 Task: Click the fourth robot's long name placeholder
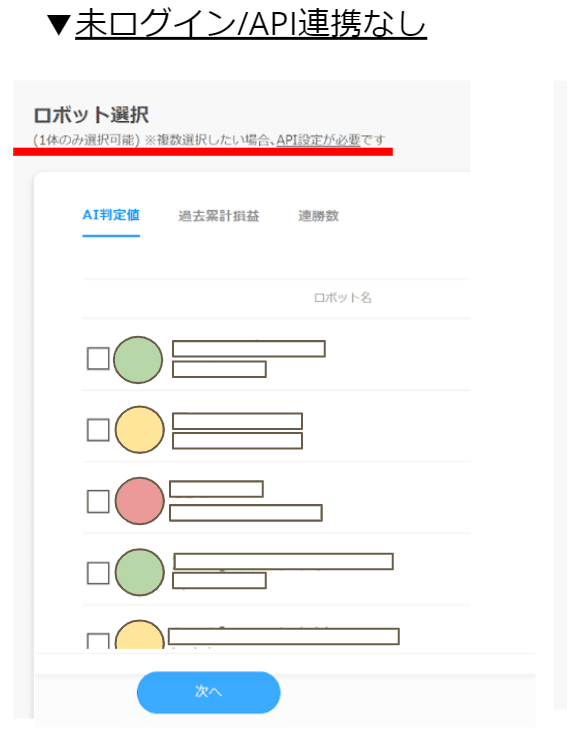pos(283,561)
